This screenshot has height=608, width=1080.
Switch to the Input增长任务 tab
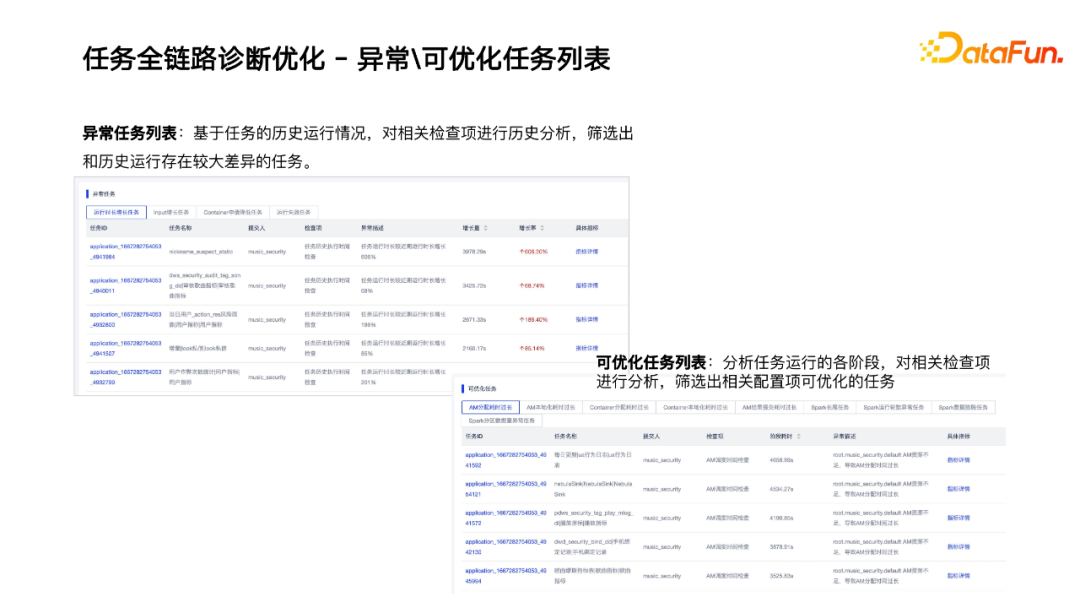170,212
